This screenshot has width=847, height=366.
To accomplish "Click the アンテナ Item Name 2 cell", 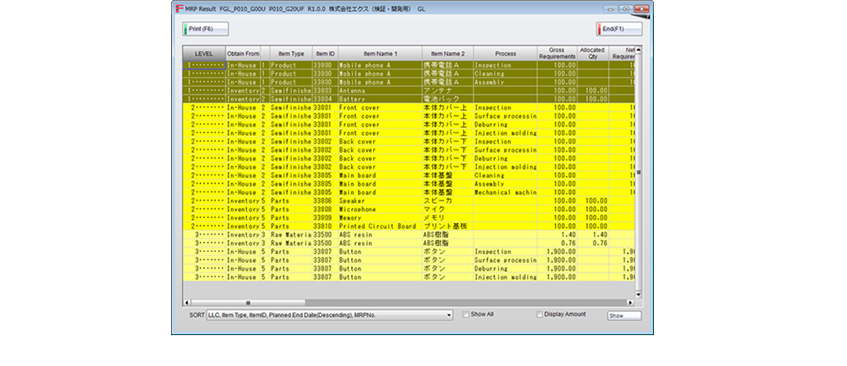I will (x=448, y=91).
